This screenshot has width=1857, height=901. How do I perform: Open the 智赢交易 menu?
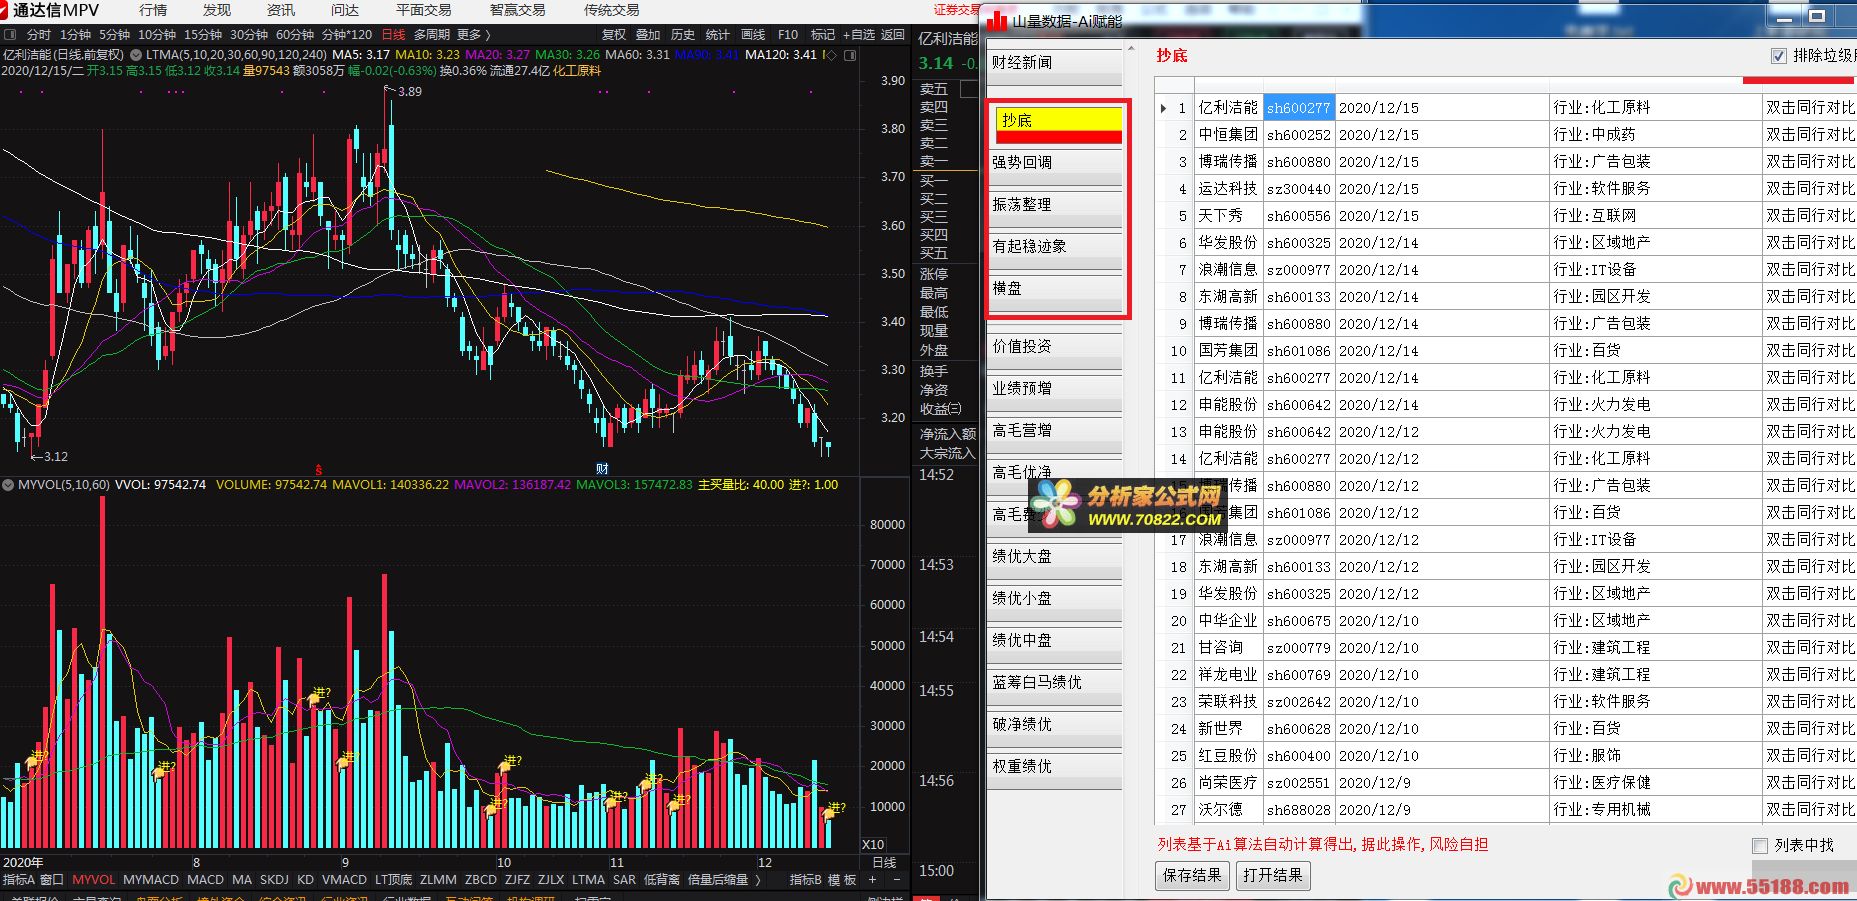coord(517,10)
